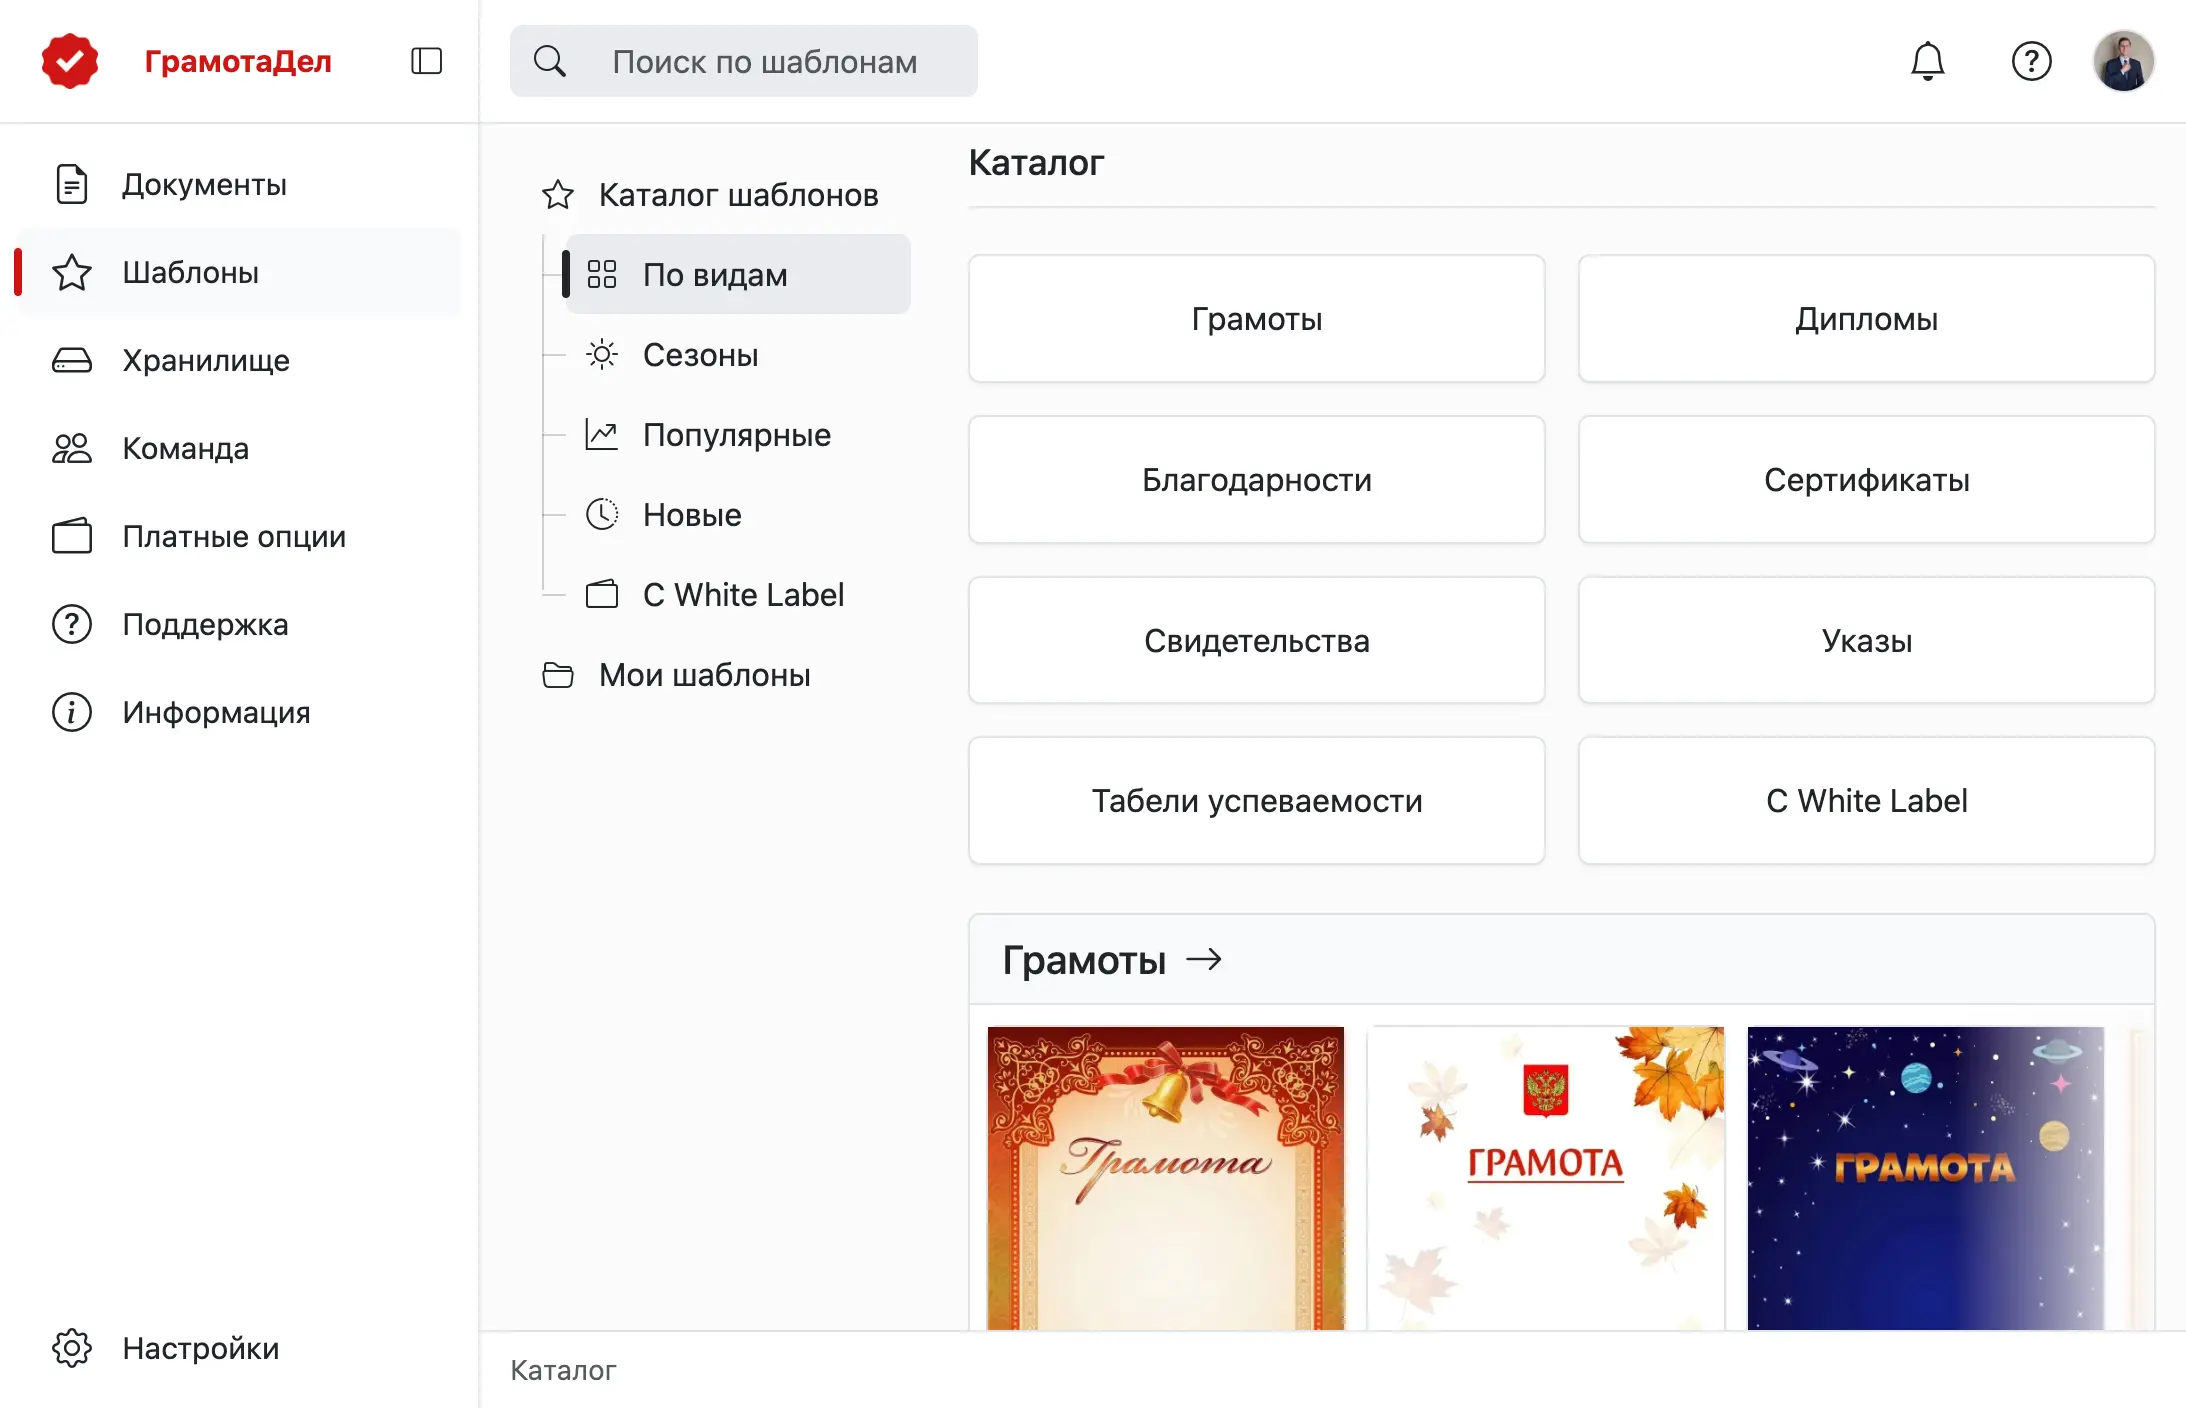Select Сезоны tree item
This screenshot has height=1408, width=2186.
[x=738, y=354]
